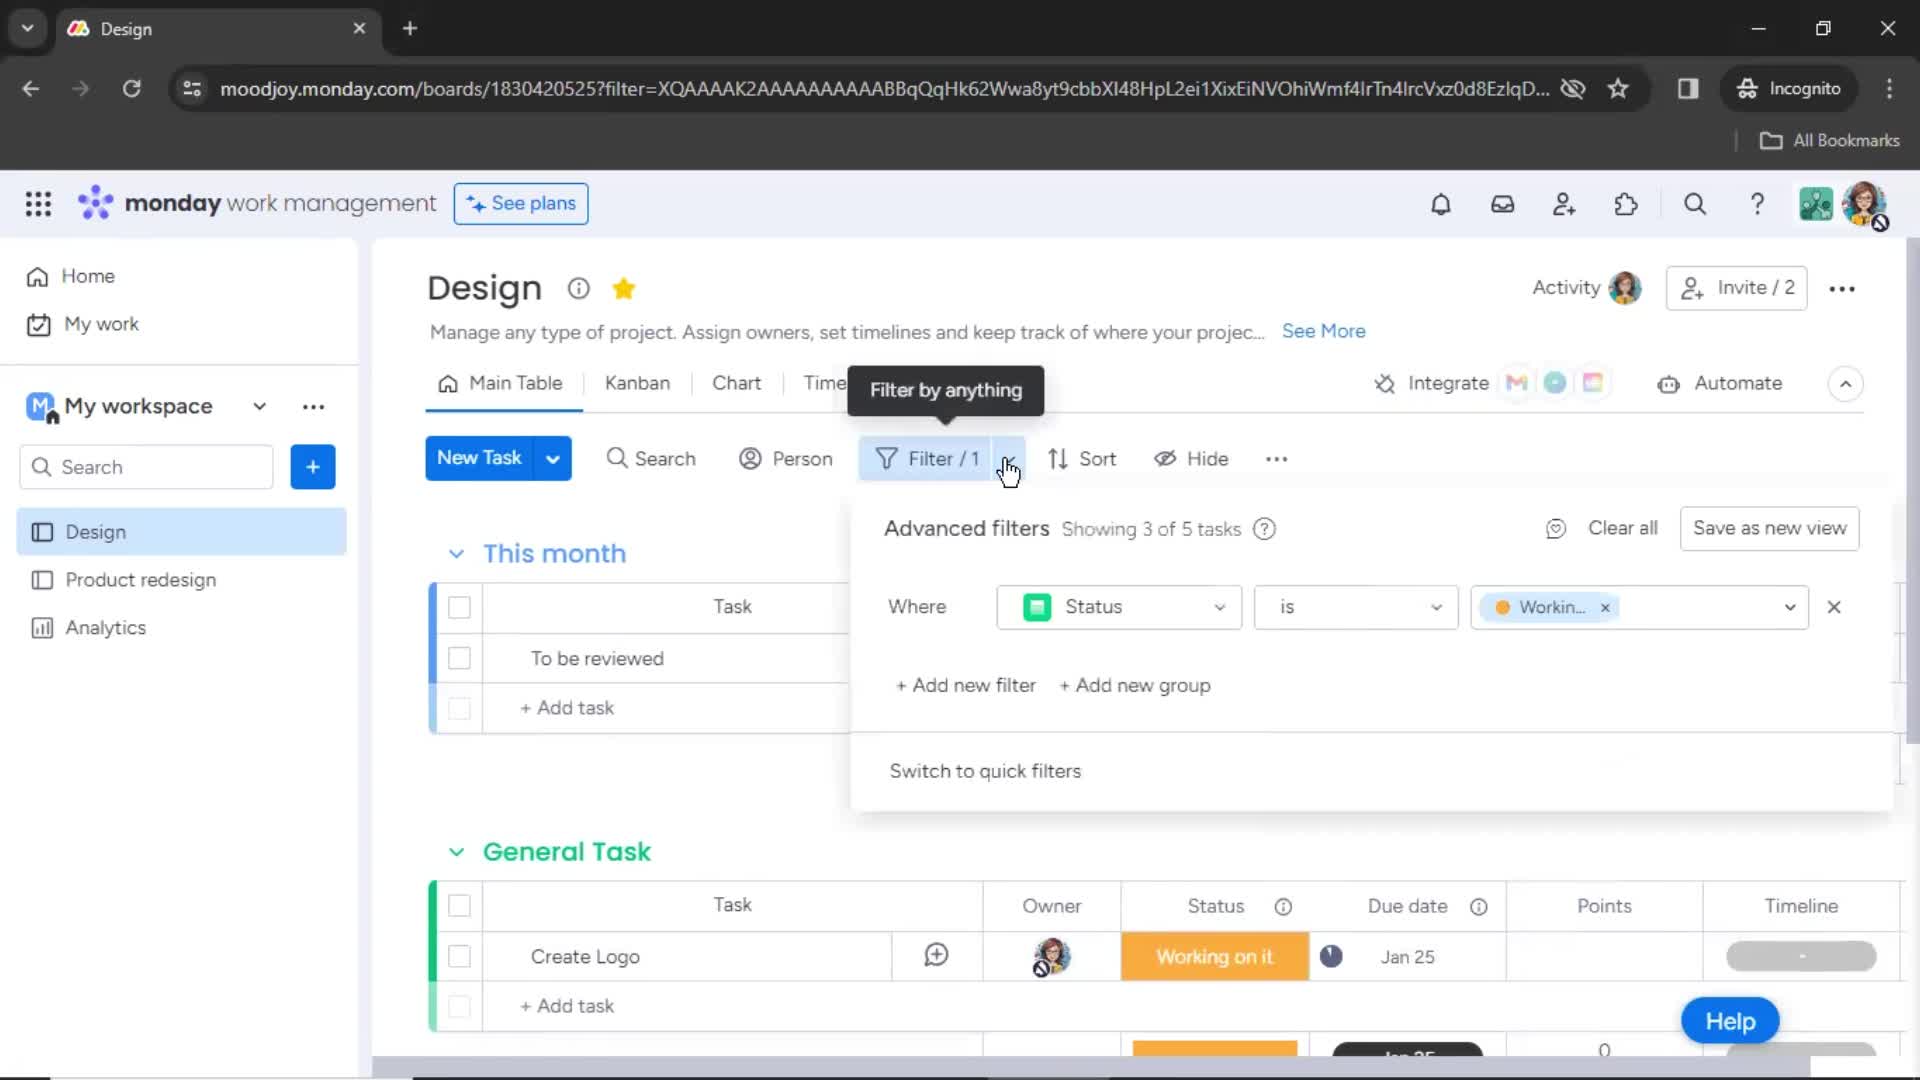
Task: Expand the My workspace selector chevron
Action: coord(259,407)
